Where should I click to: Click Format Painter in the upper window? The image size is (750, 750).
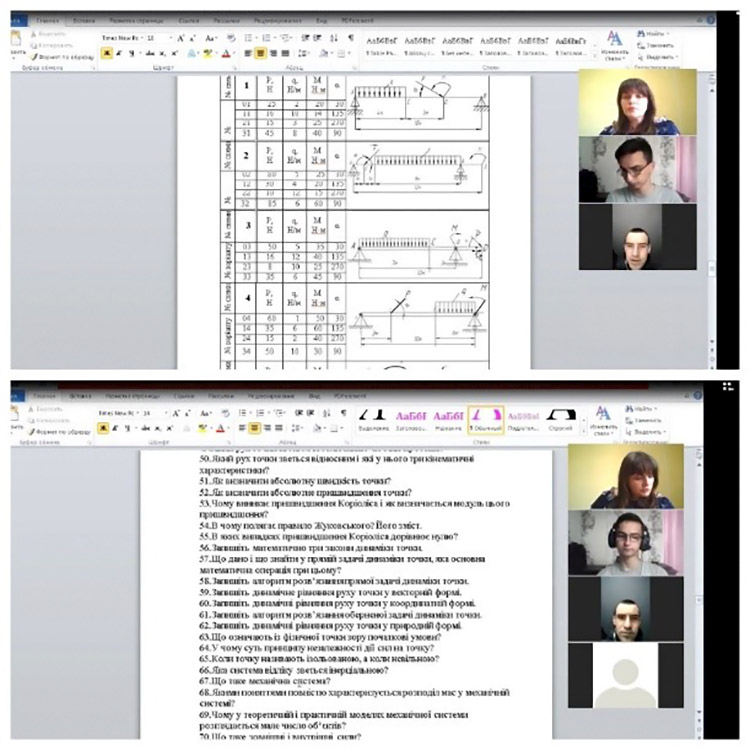(x=62, y=55)
